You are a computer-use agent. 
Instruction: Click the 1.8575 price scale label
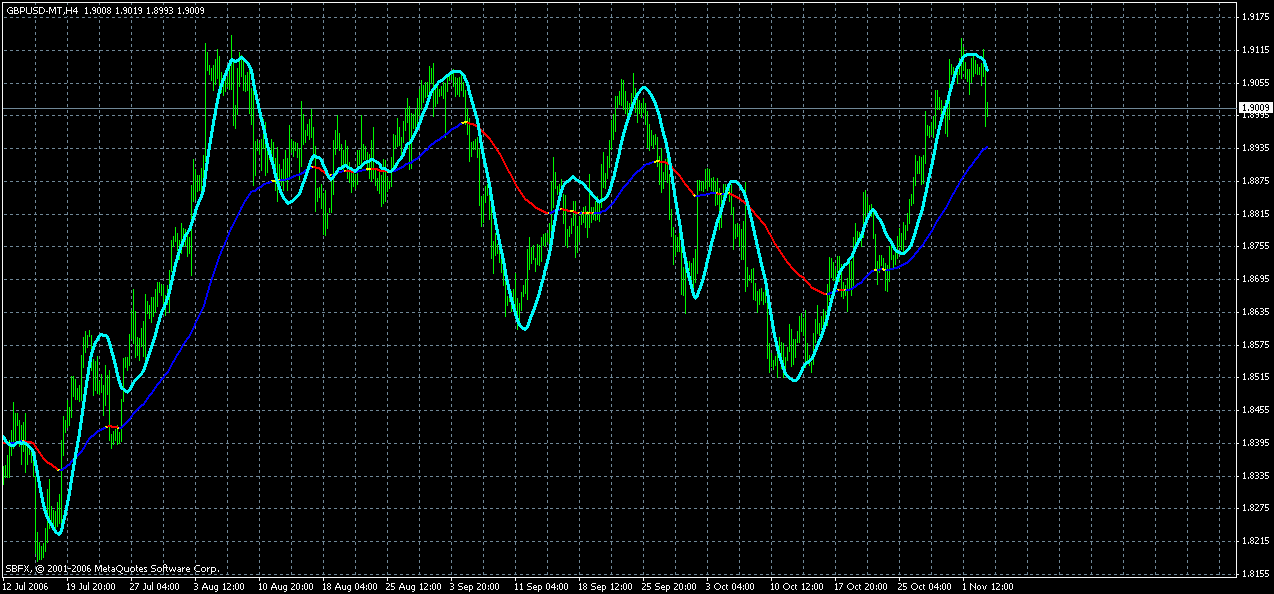click(1255, 345)
